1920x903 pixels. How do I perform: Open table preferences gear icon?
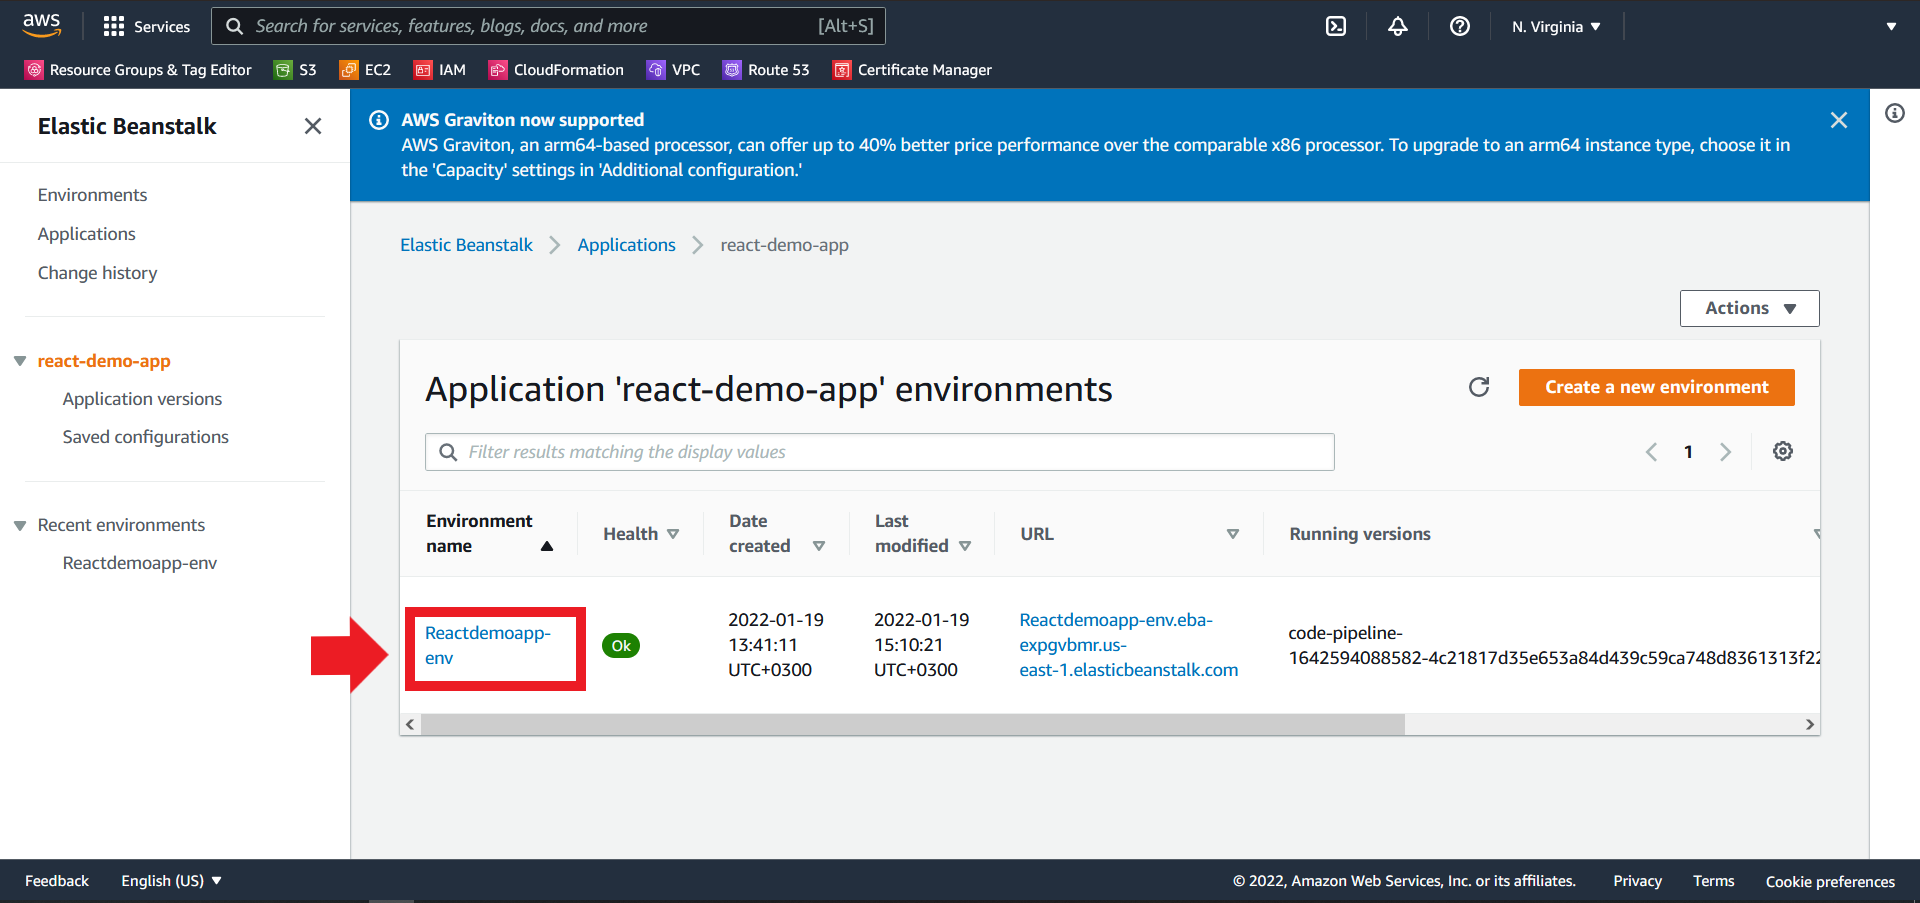point(1783,451)
